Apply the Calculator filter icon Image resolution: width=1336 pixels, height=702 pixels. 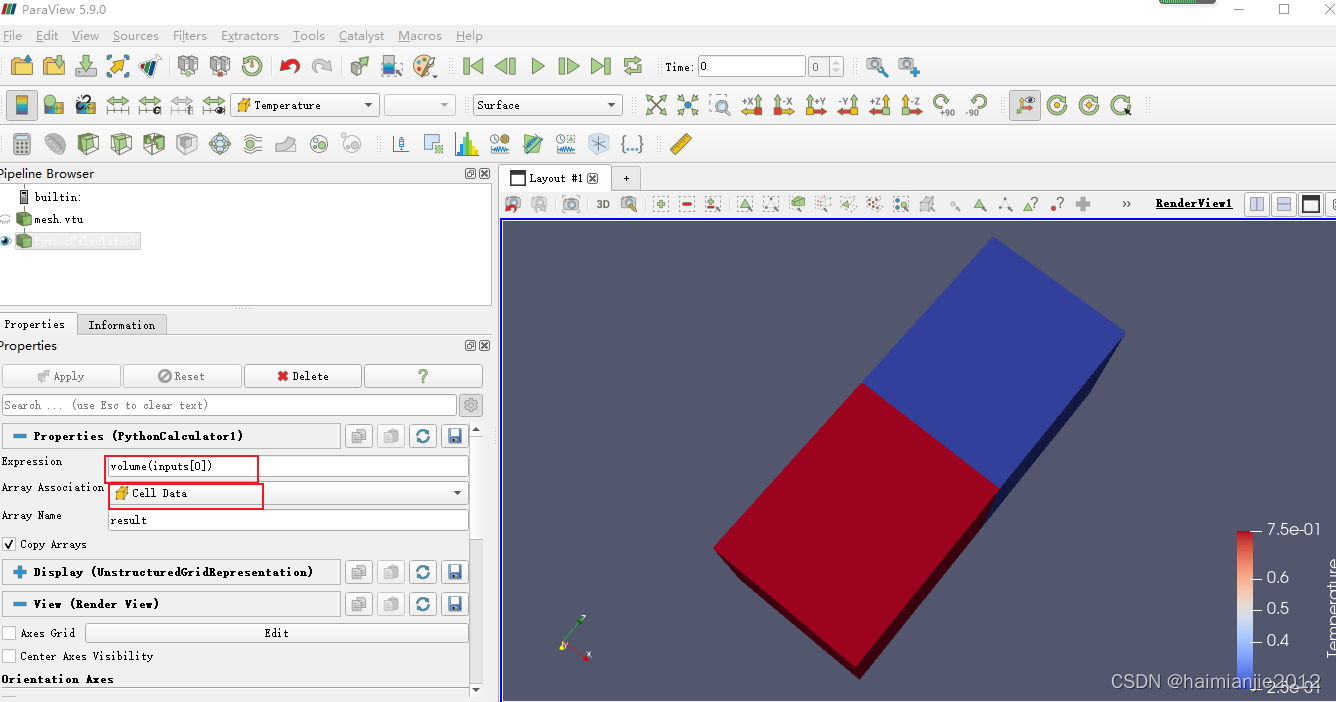point(22,144)
